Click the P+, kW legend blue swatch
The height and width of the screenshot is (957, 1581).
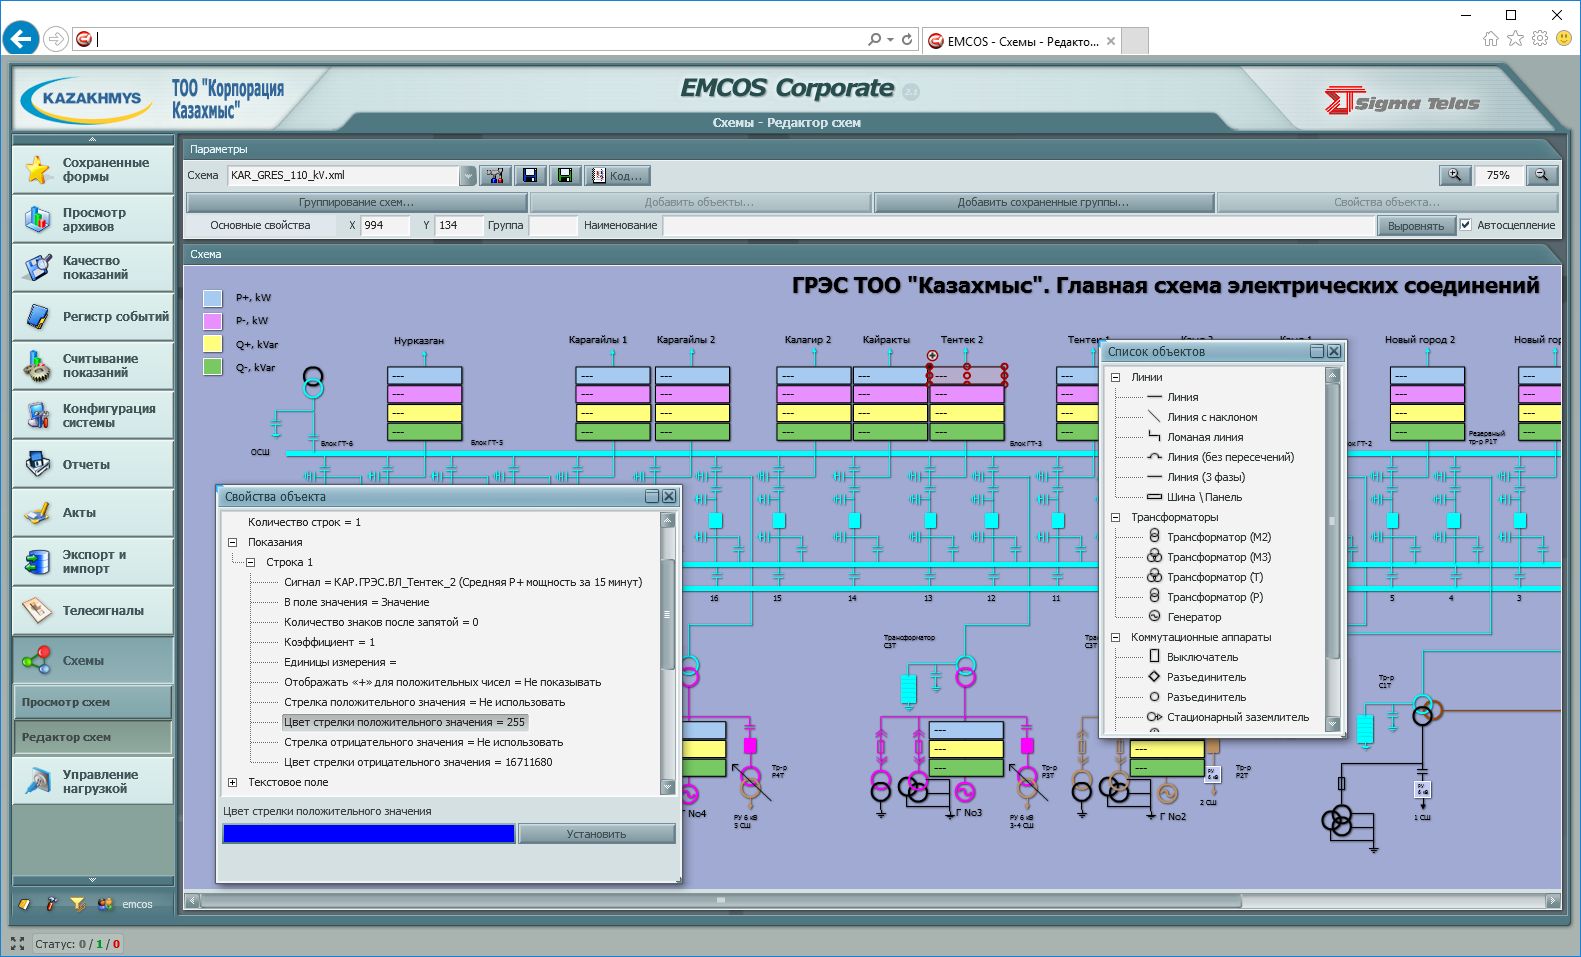[x=212, y=298]
